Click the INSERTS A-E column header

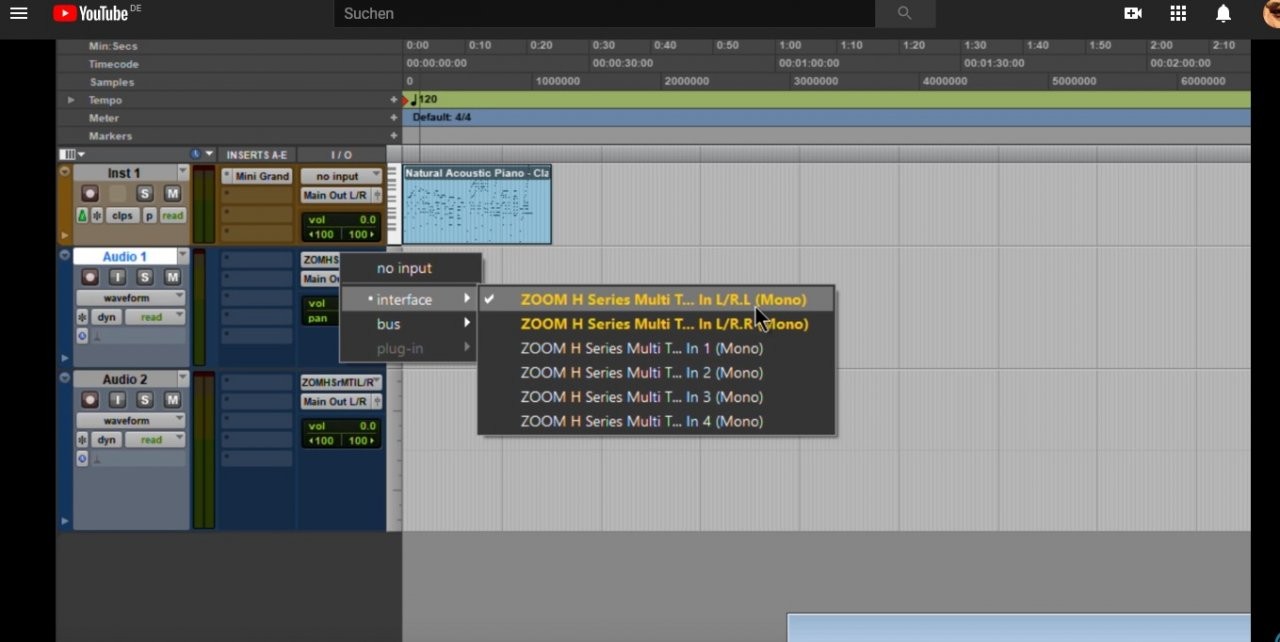tap(257, 155)
